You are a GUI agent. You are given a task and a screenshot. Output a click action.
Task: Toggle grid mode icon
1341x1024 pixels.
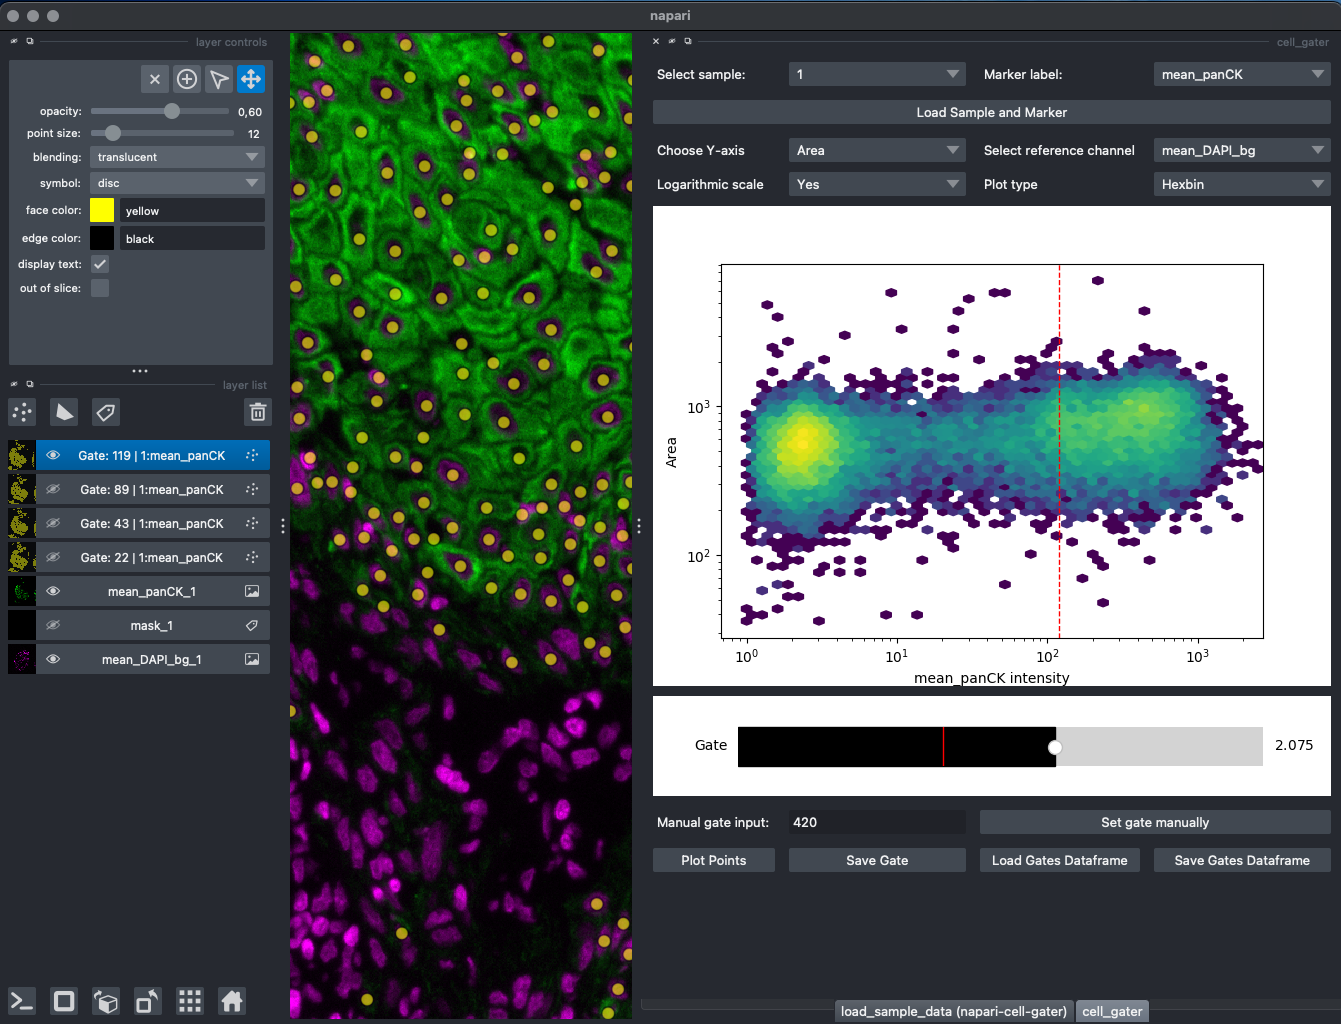point(190,1001)
